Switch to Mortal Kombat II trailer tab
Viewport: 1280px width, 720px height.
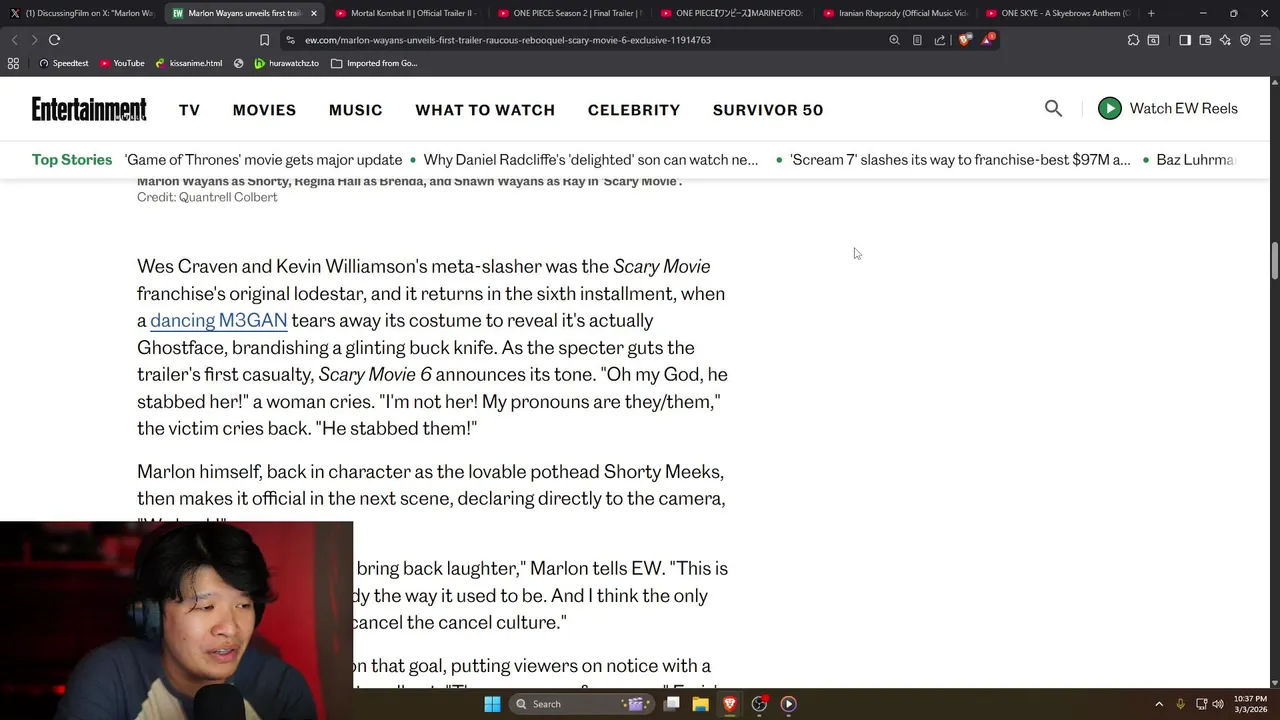point(407,13)
